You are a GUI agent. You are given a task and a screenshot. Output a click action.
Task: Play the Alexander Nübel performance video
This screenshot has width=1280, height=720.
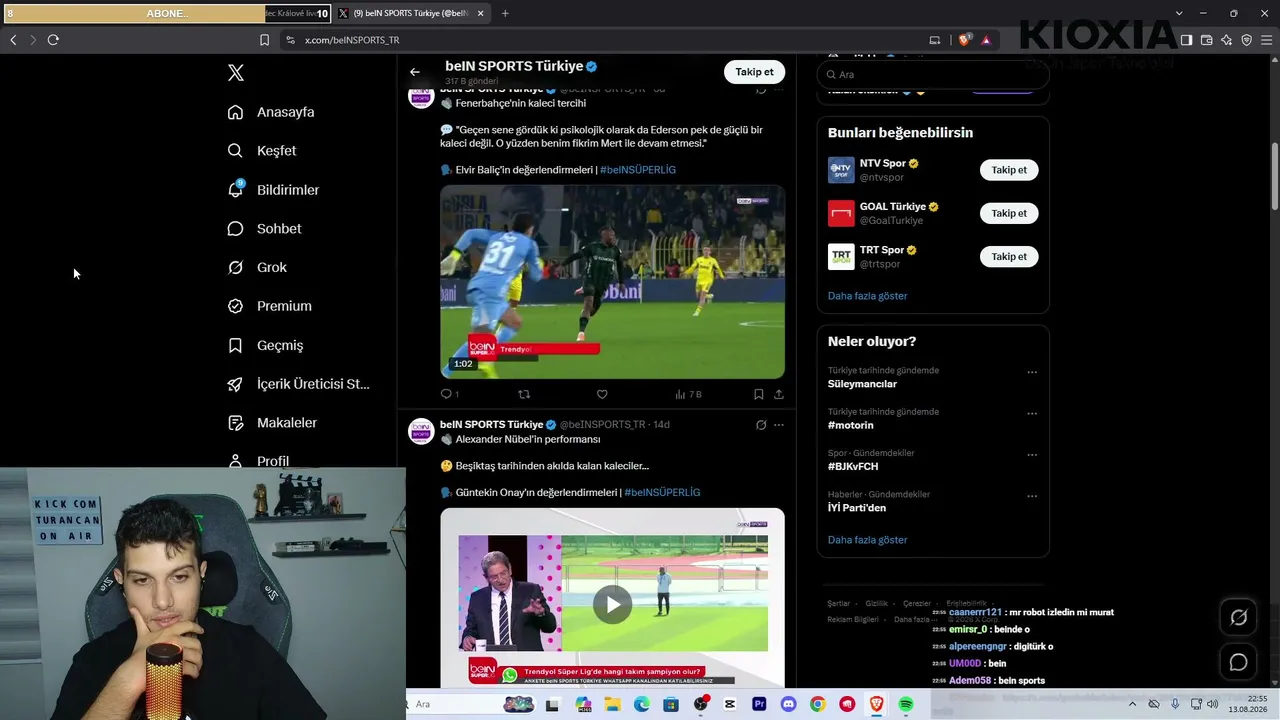coord(612,604)
